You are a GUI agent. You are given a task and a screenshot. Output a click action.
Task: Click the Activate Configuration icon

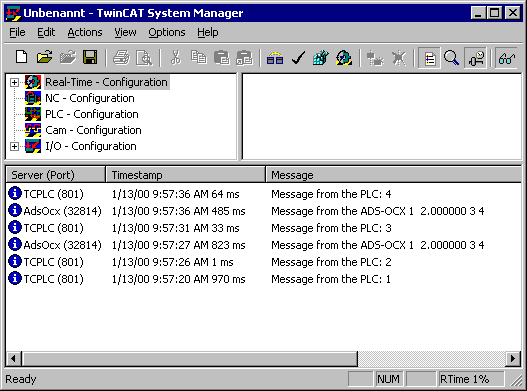321,57
